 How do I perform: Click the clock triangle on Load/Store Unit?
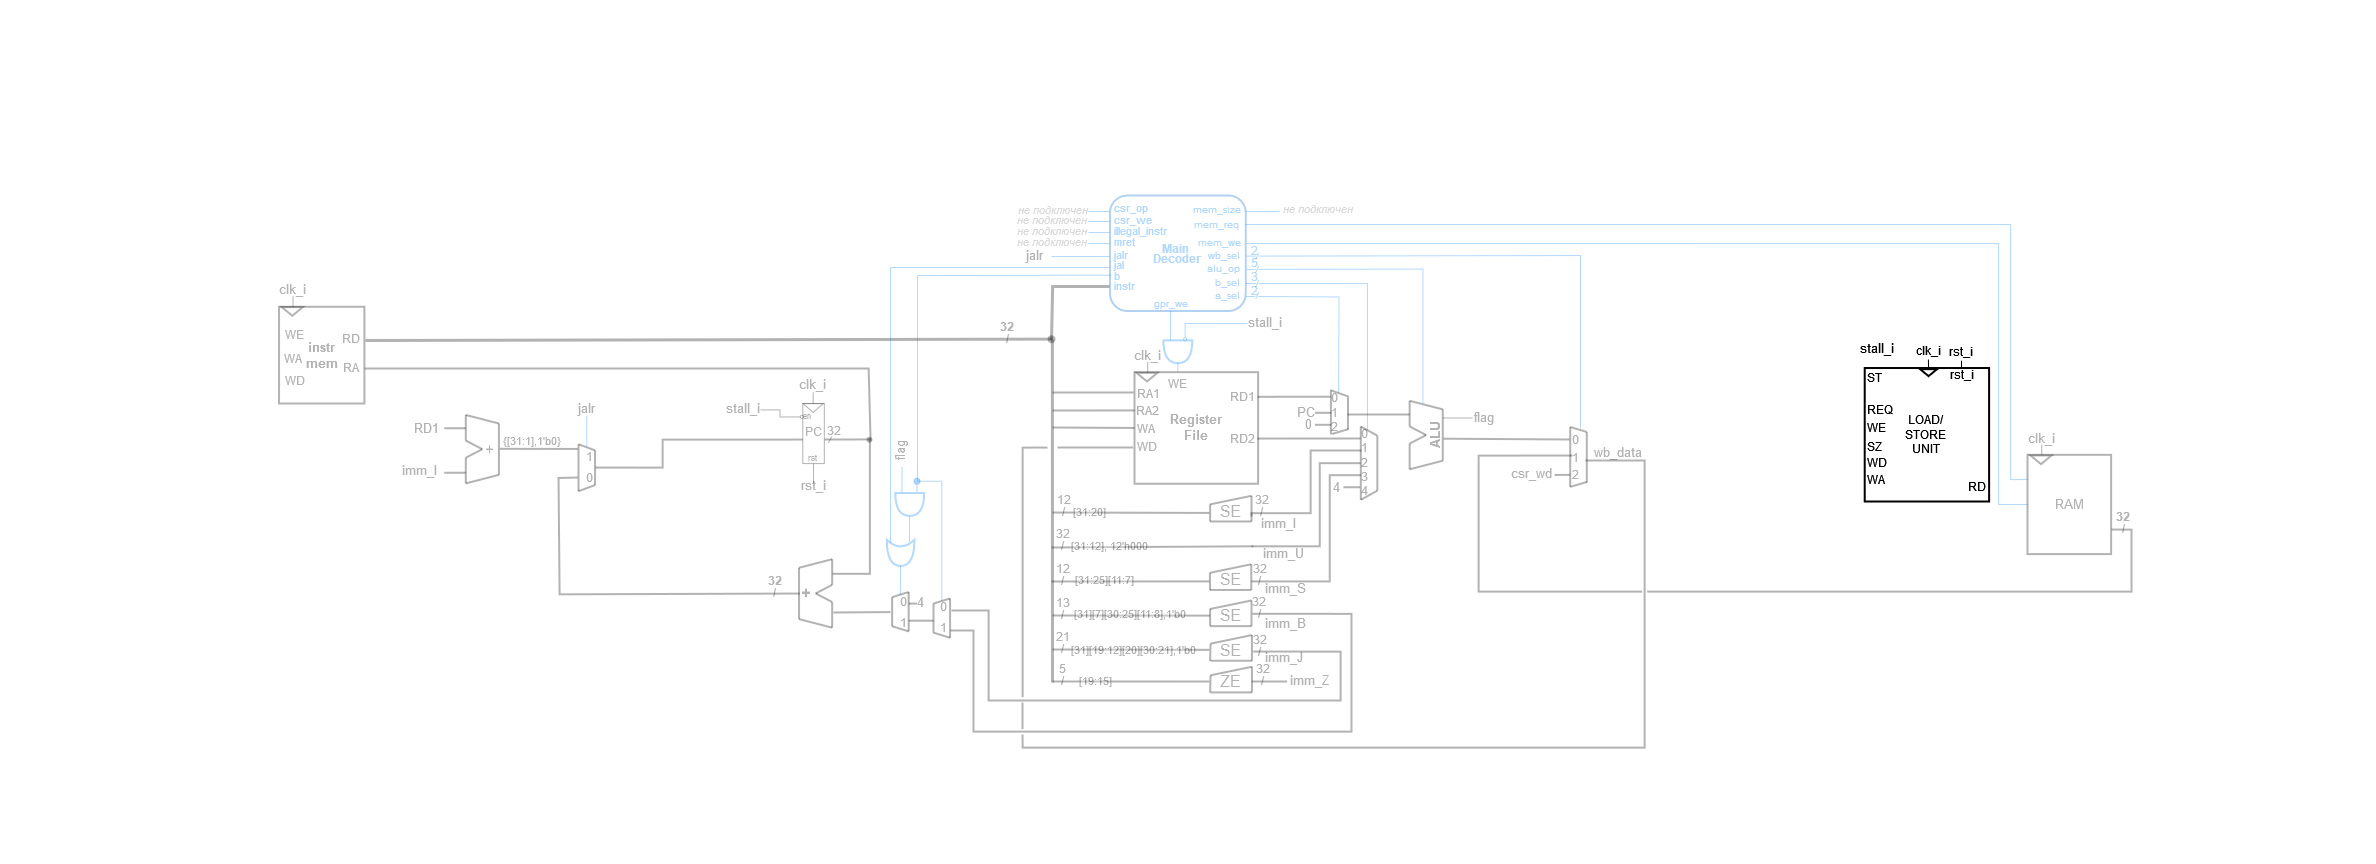click(x=1928, y=372)
